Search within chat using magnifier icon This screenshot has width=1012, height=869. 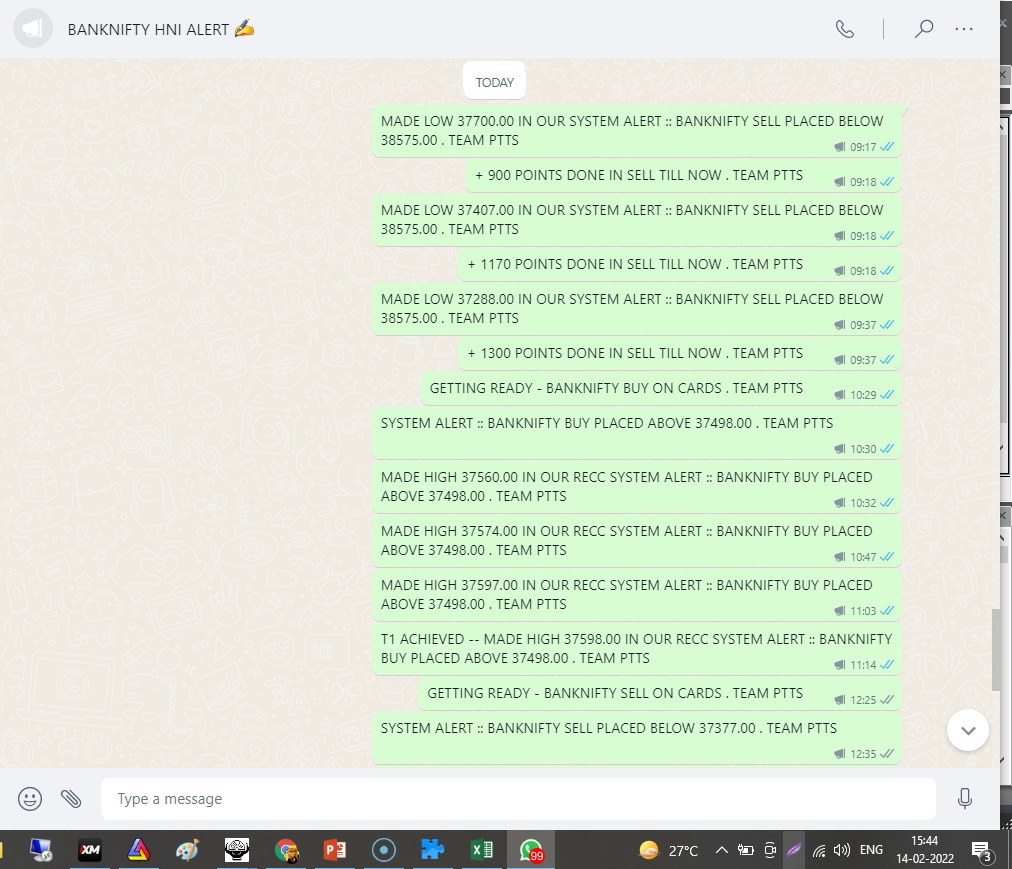pyautogui.click(x=924, y=29)
